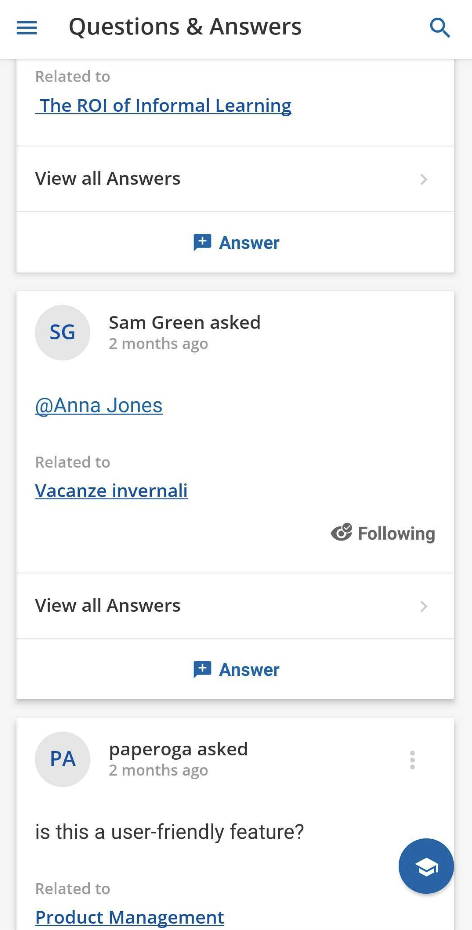
Task: Click the Answer icon in the top card
Action: pos(202,243)
